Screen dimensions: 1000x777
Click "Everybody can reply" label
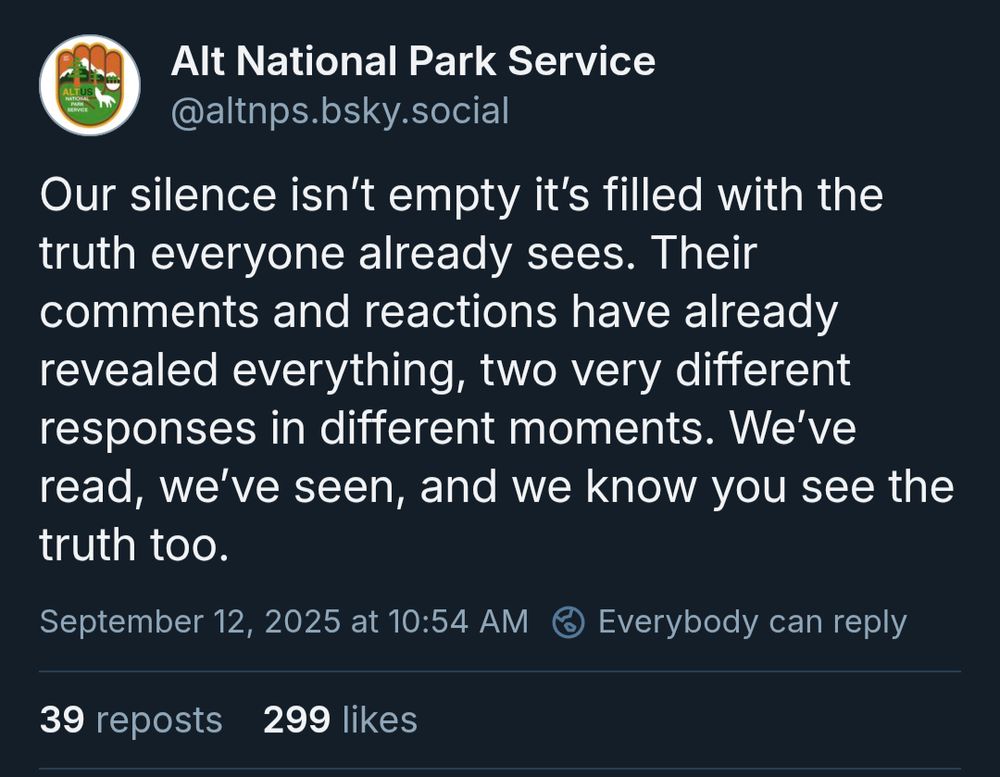[751, 622]
